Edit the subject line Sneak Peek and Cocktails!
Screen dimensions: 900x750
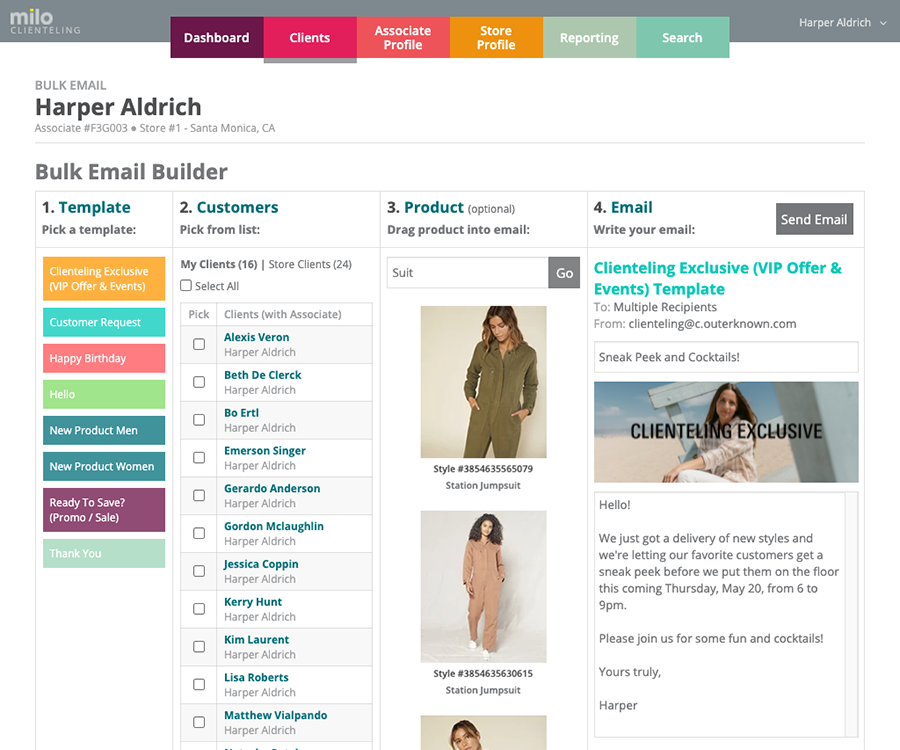[726, 357]
